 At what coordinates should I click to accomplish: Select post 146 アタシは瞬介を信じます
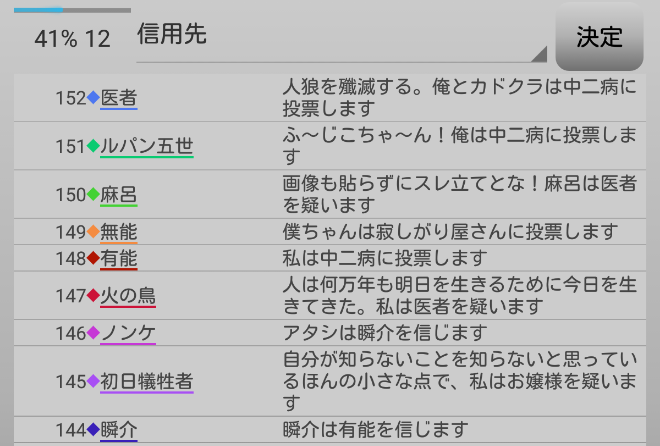point(385,332)
